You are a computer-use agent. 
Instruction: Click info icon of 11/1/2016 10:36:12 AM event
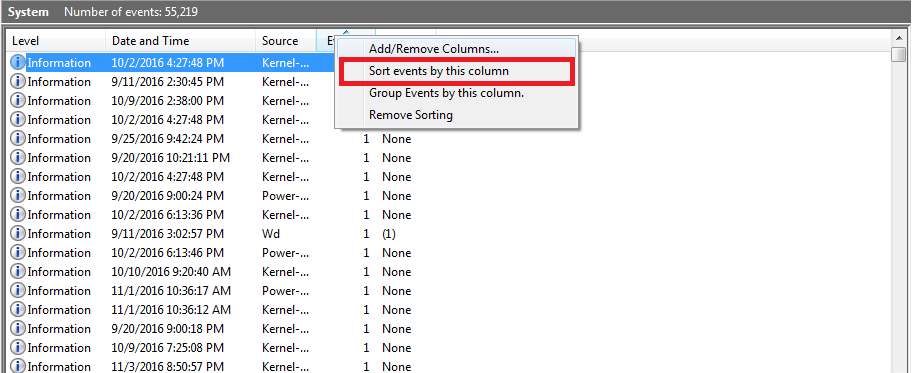click(x=19, y=310)
